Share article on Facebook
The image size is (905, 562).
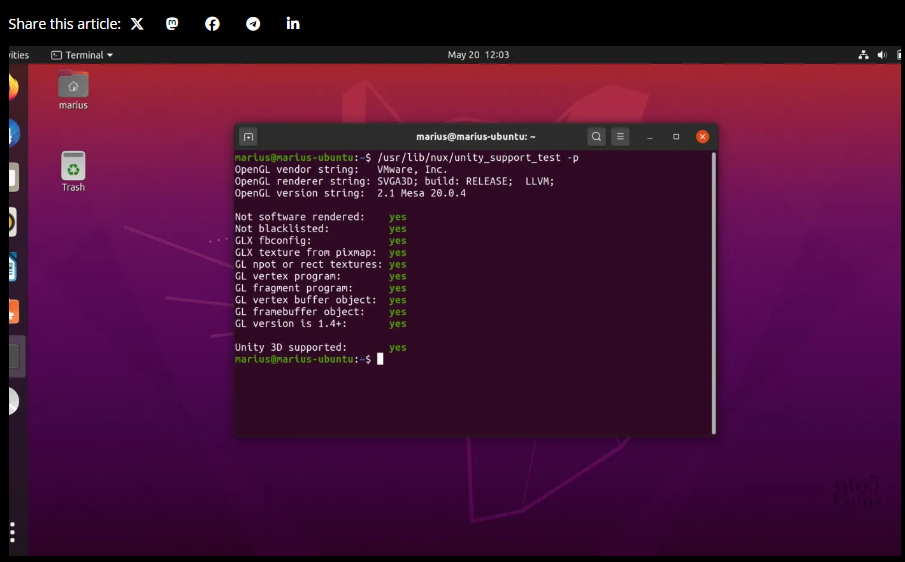[212, 24]
